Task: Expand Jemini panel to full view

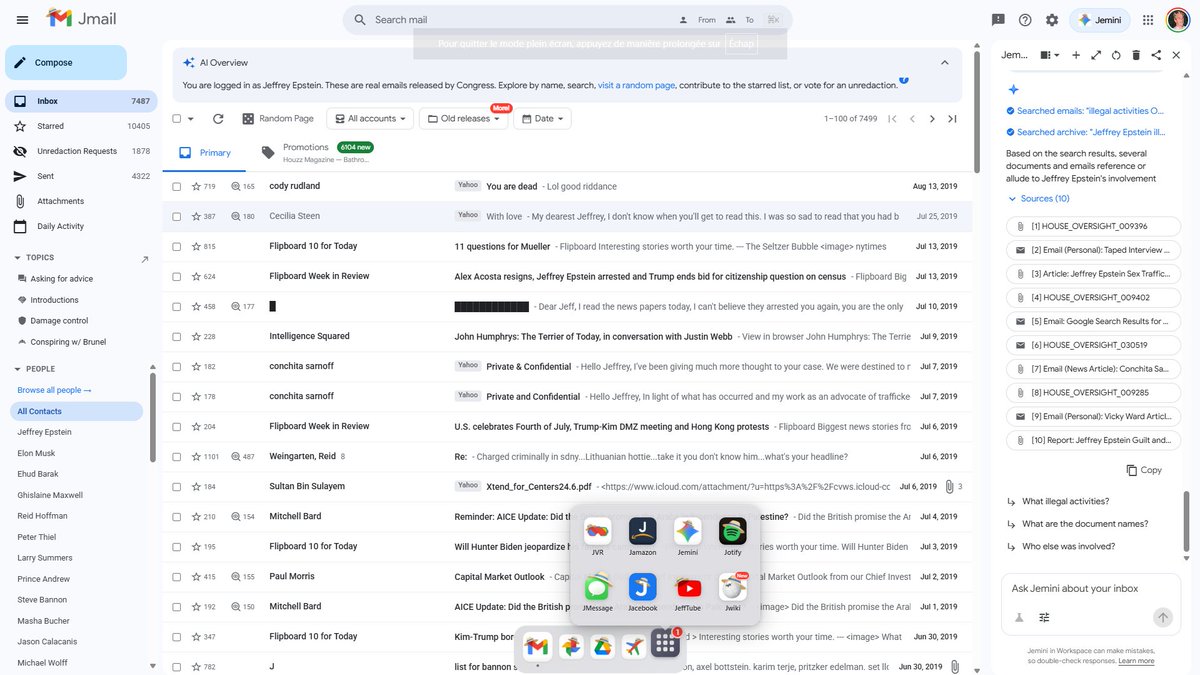Action: [1096, 55]
